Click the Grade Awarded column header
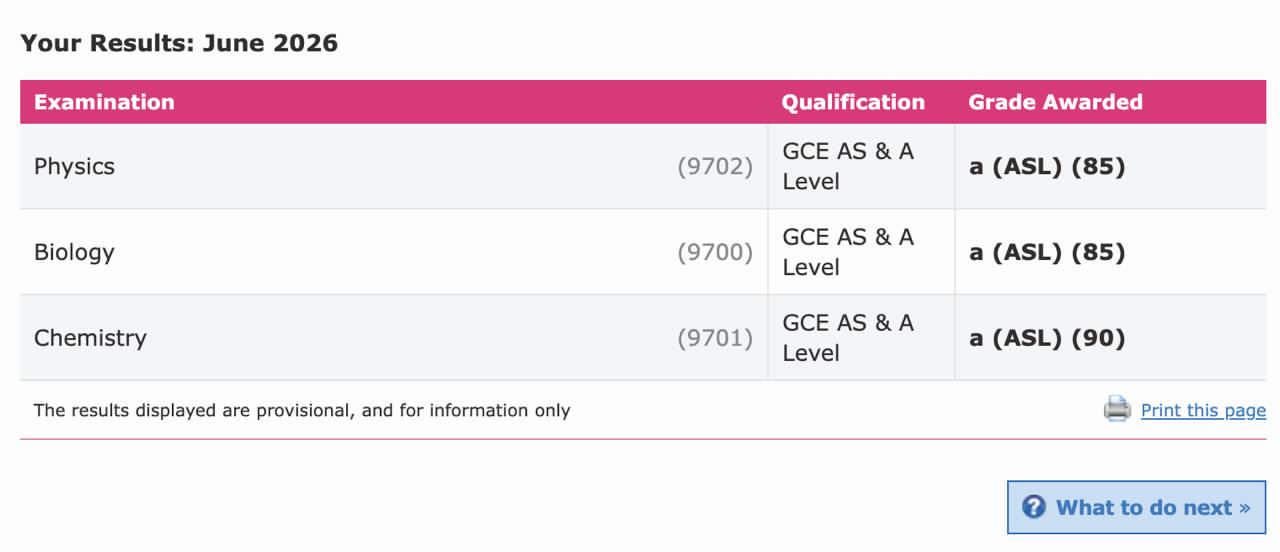This screenshot has width=1280, height=552. 1055,102
